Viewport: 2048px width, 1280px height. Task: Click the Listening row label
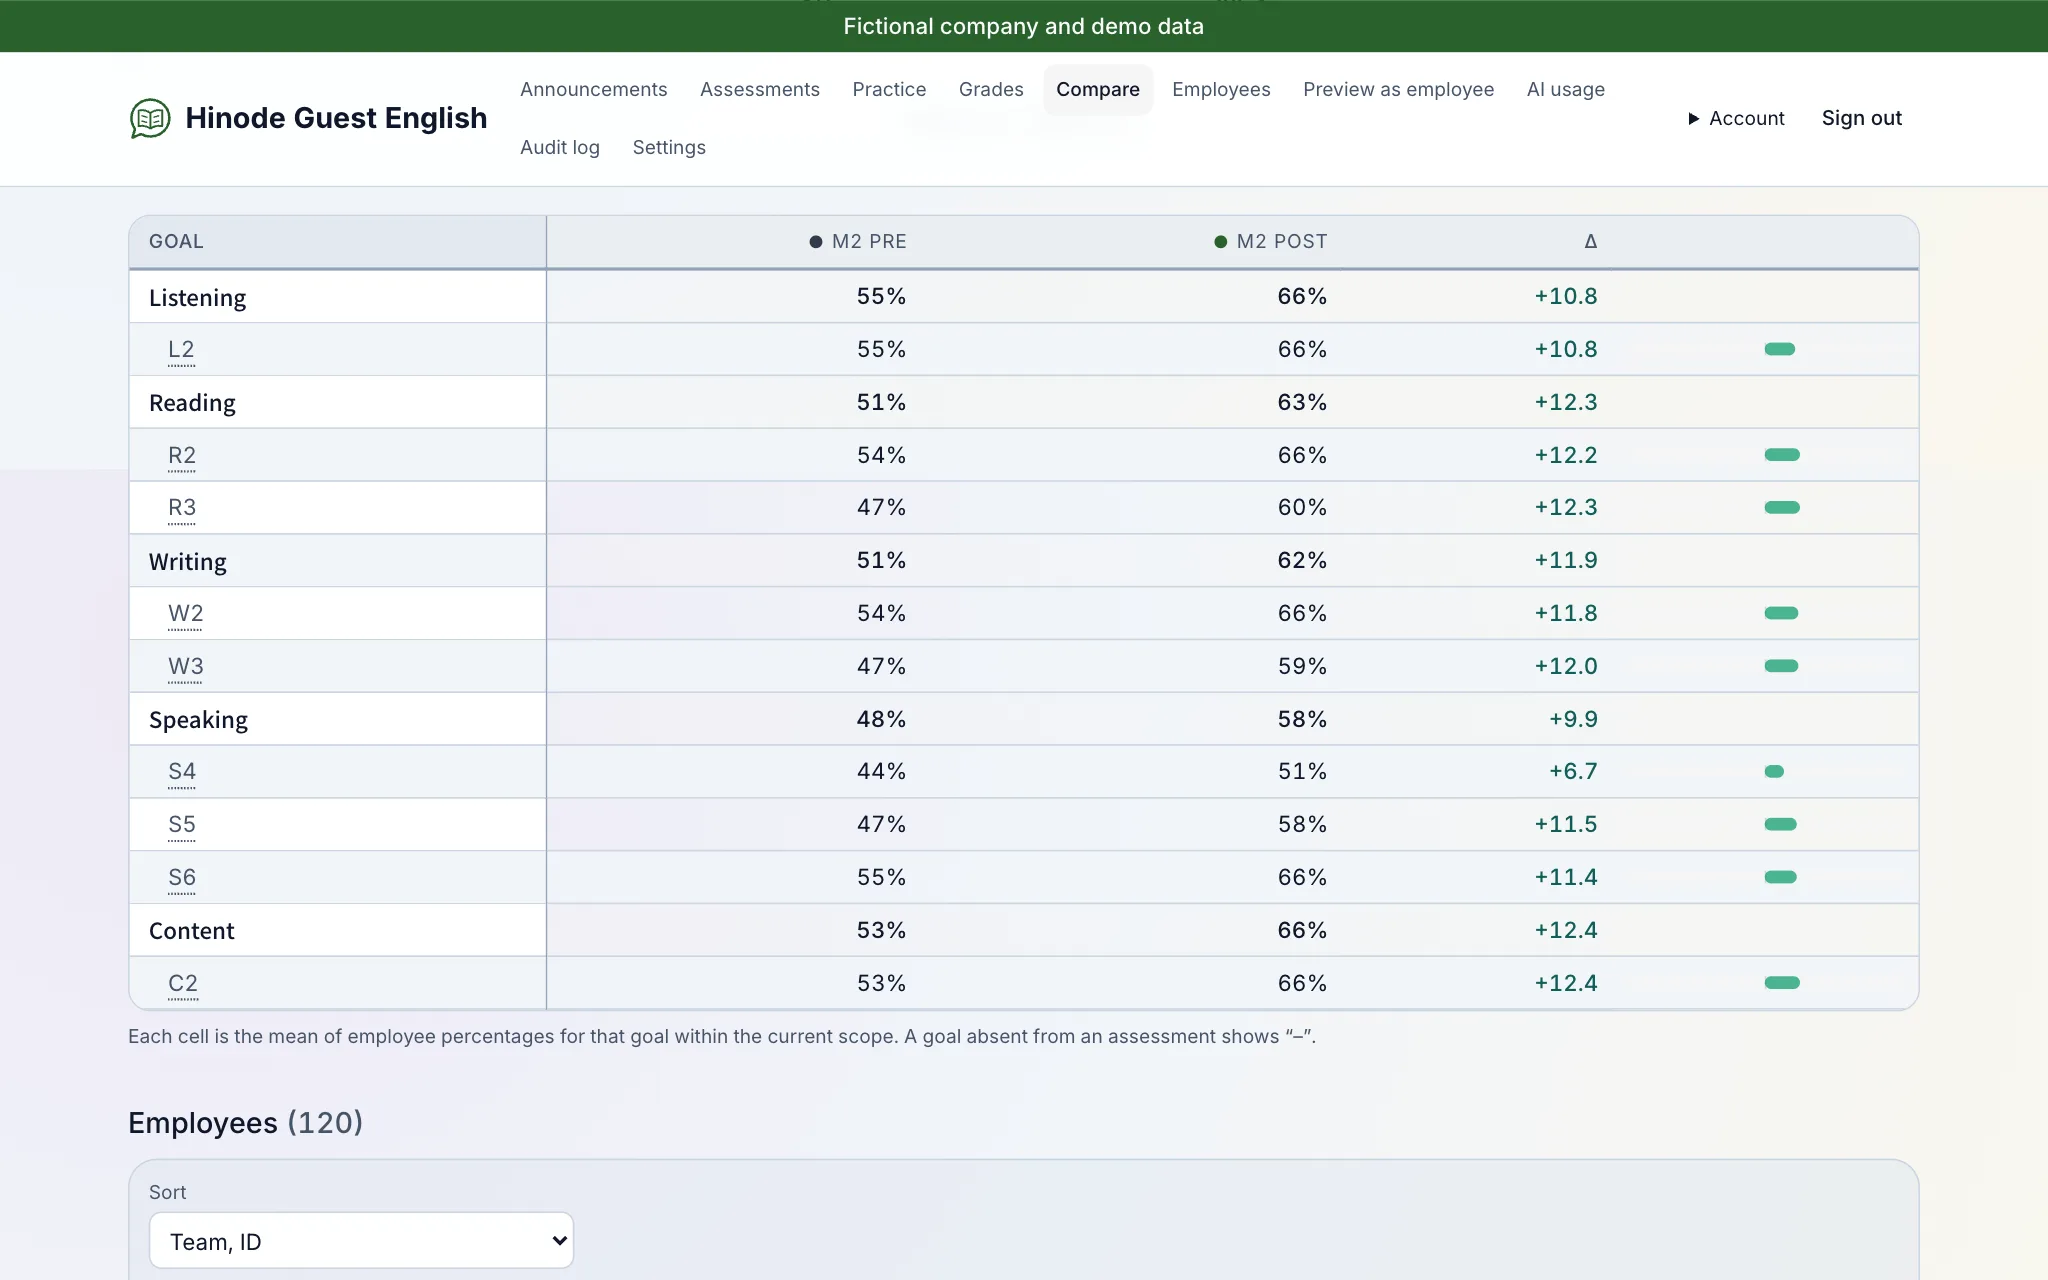[197, 298]
